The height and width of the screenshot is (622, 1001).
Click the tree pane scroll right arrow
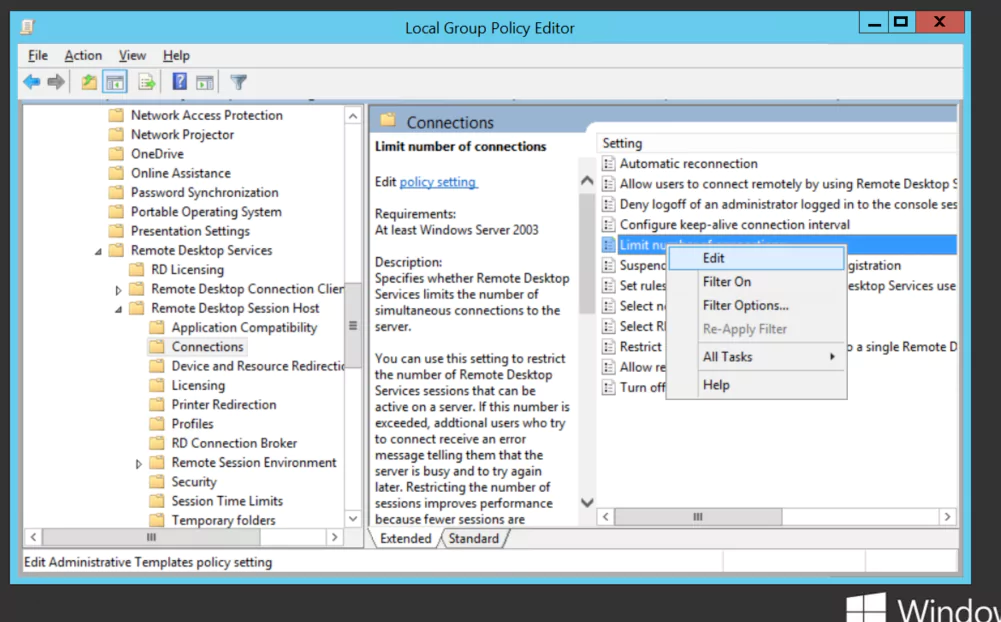335,538
